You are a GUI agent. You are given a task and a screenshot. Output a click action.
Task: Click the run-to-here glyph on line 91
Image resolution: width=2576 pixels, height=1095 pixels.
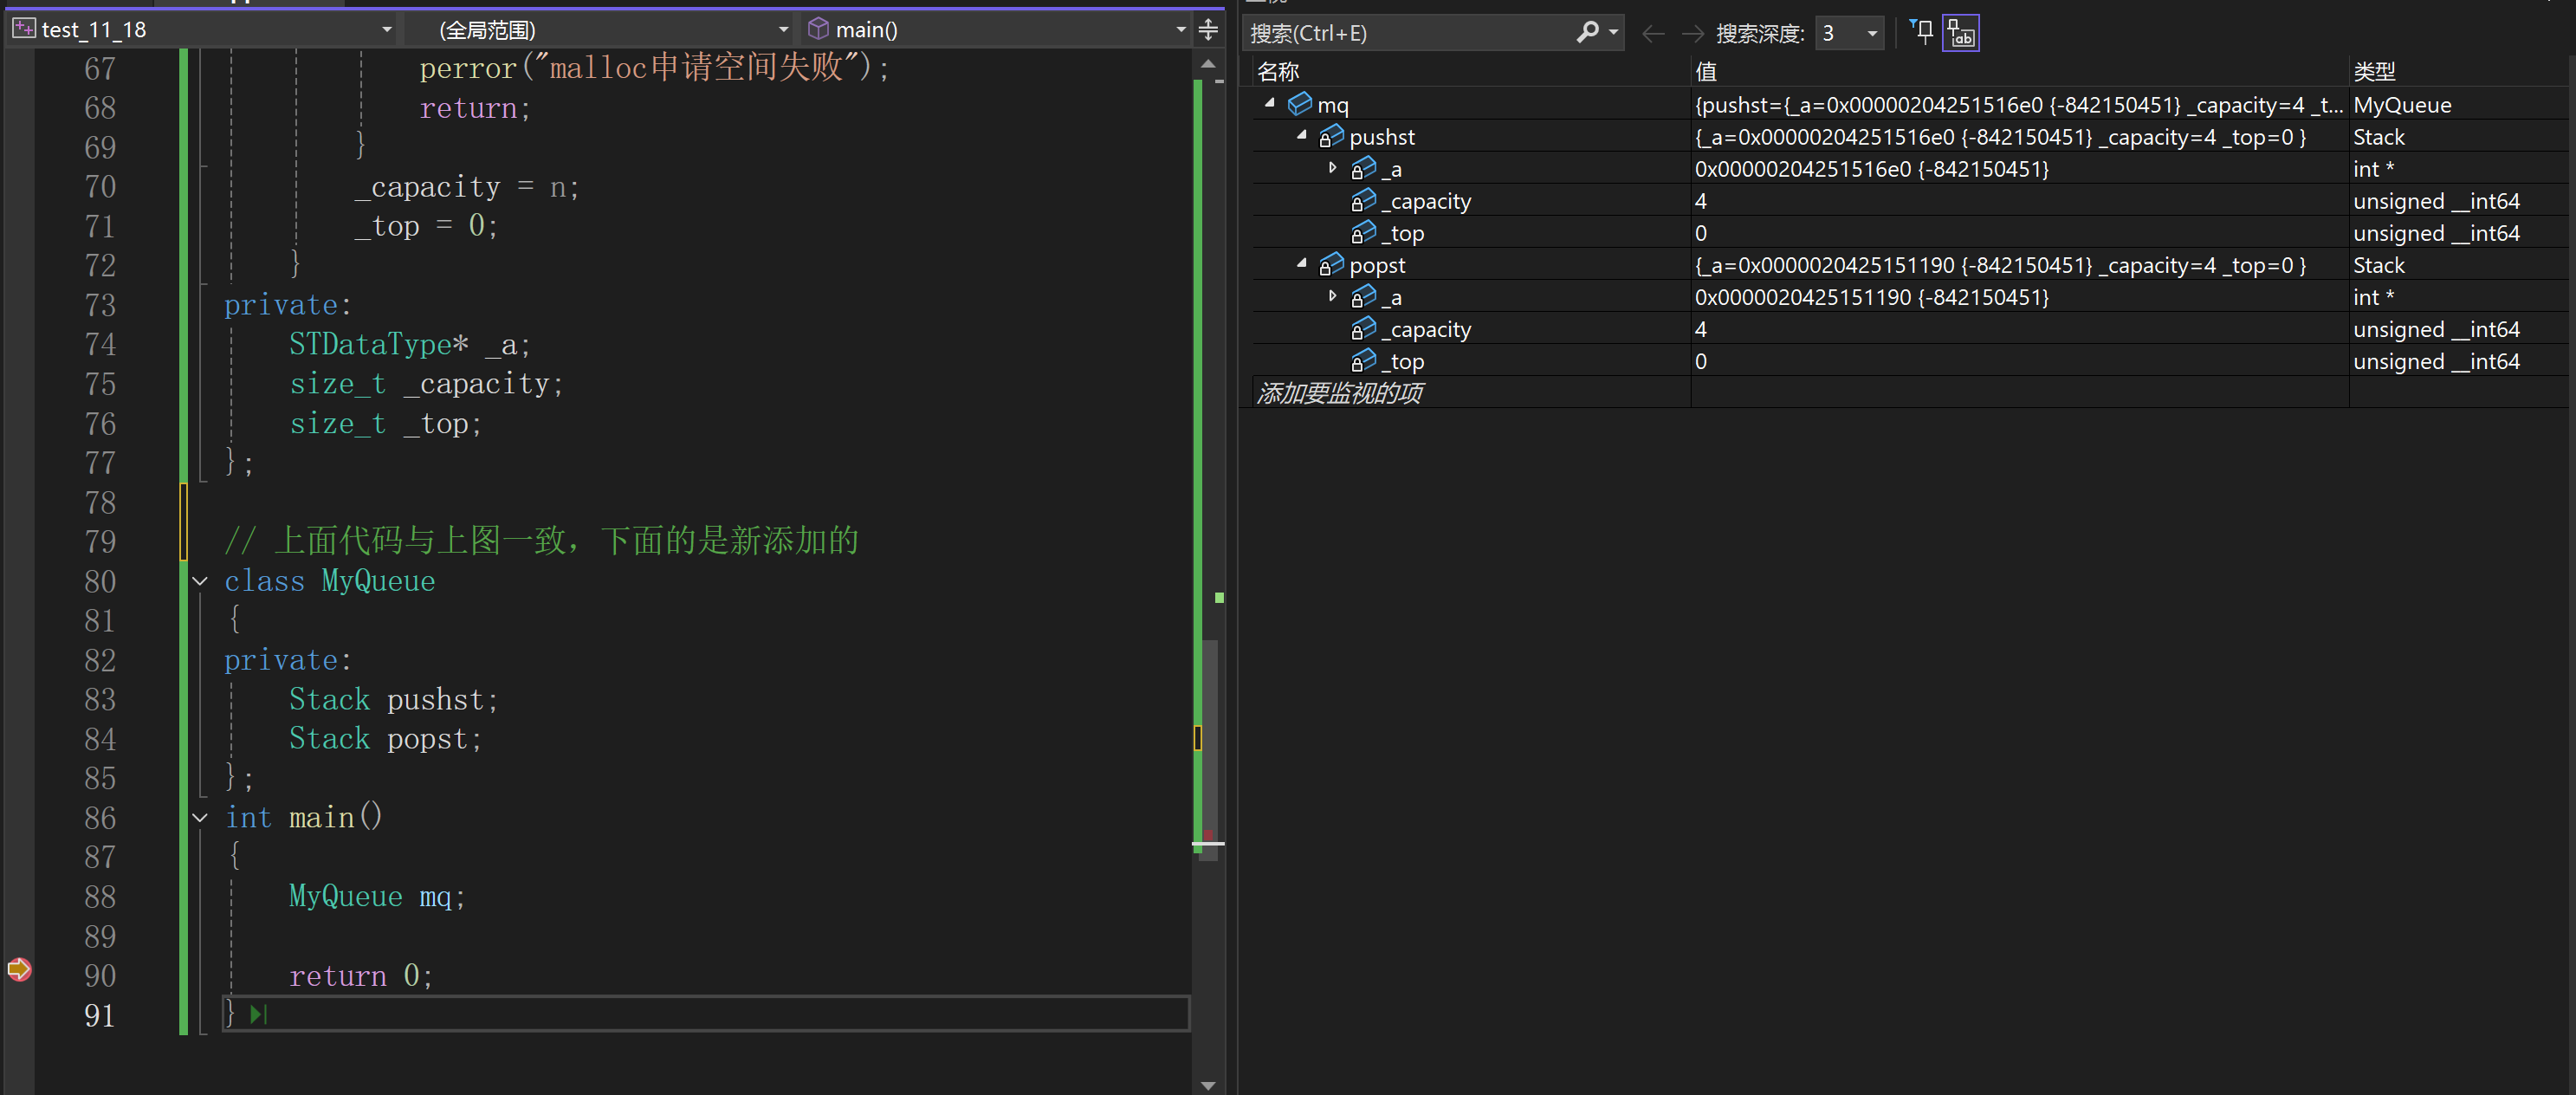point(258,1014)
